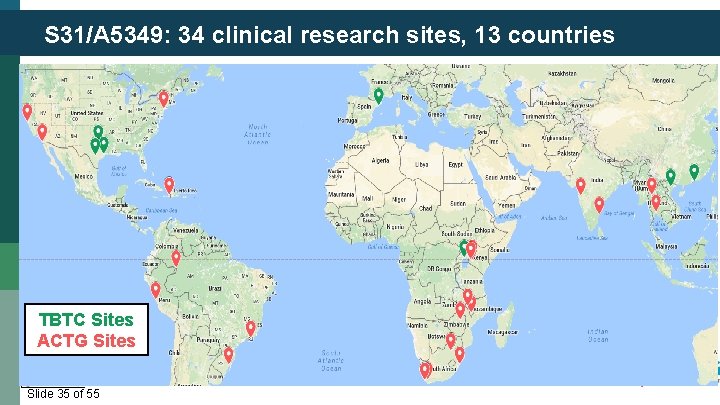Image resolution: width=720 pixels, height=405 pixels.
Task: Click the red pin in eastern South Africa
Action: [460, 354]
